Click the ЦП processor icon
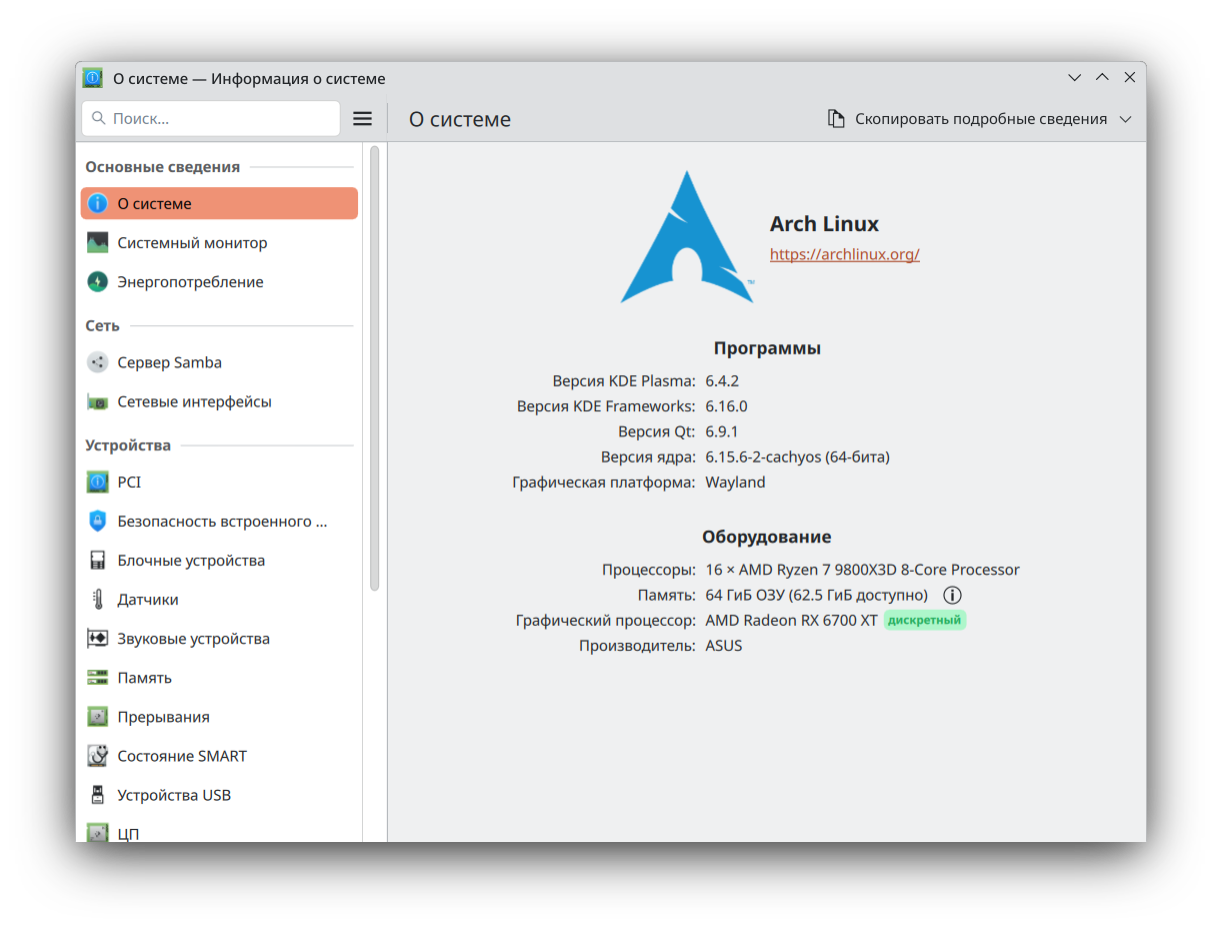This screenshot has height=930, width=1222. point(97,832)
